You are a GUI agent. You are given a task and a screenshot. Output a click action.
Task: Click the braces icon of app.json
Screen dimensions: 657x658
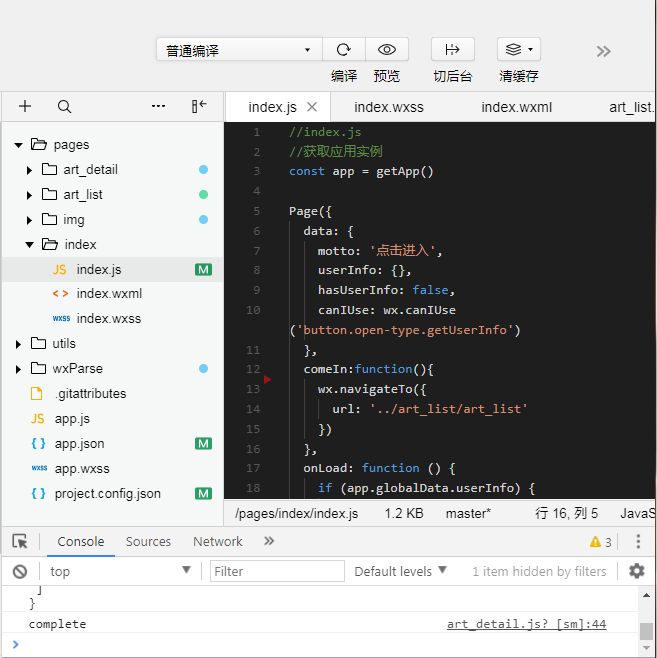click(38, 443)
